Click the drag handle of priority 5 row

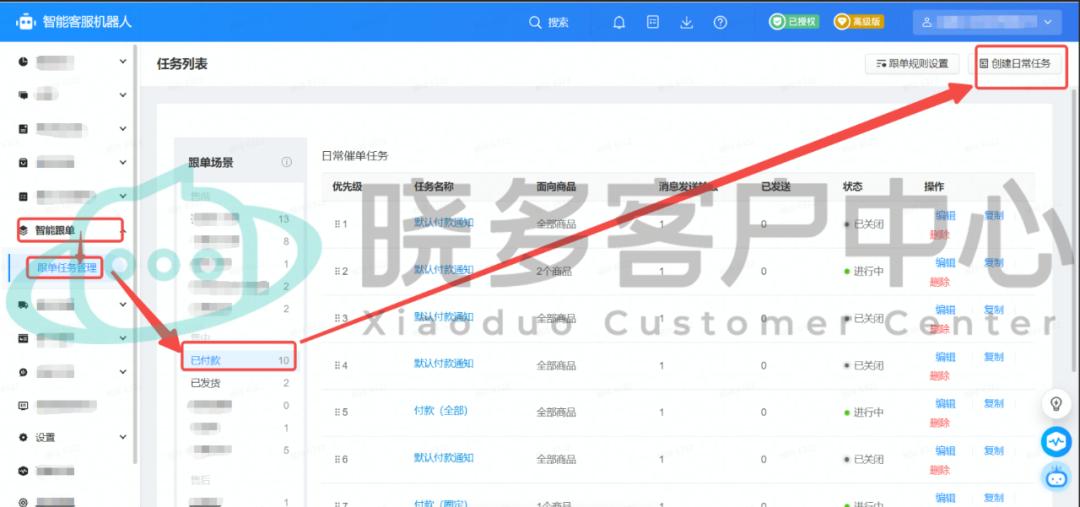pos(337,412)
